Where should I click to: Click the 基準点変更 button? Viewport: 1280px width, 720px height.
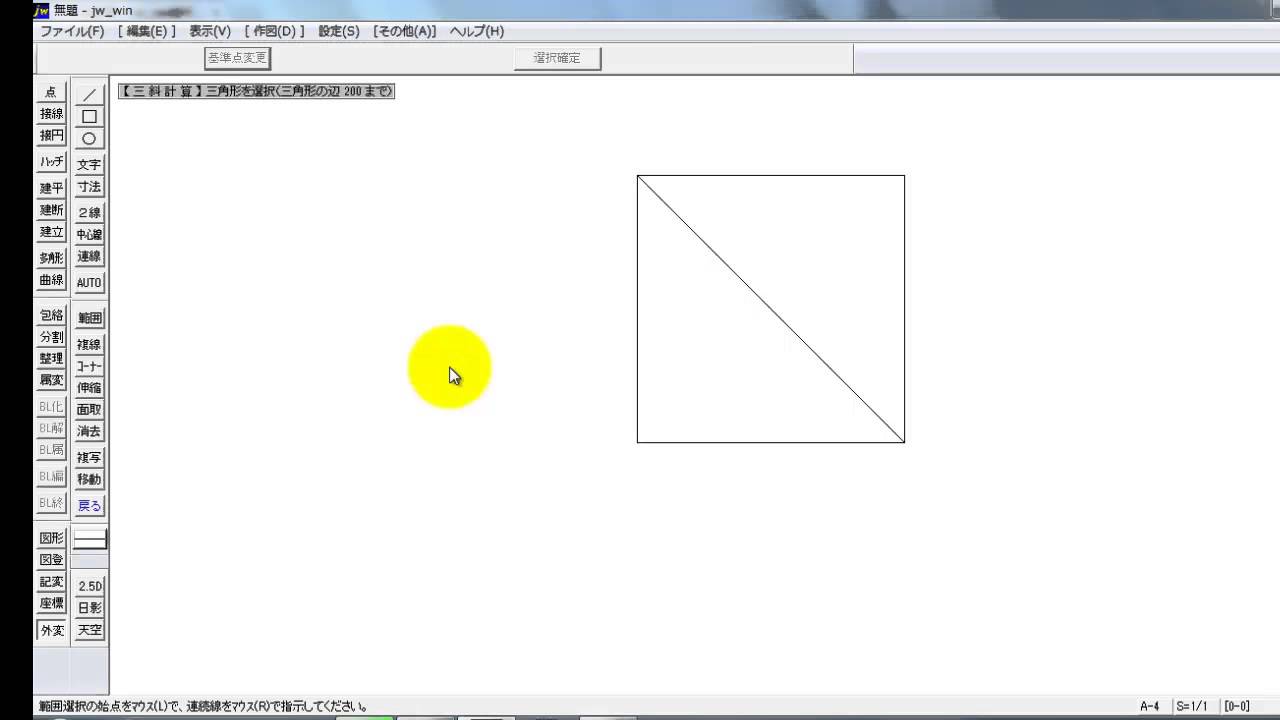pyautogui.click(x=238, y=58)
